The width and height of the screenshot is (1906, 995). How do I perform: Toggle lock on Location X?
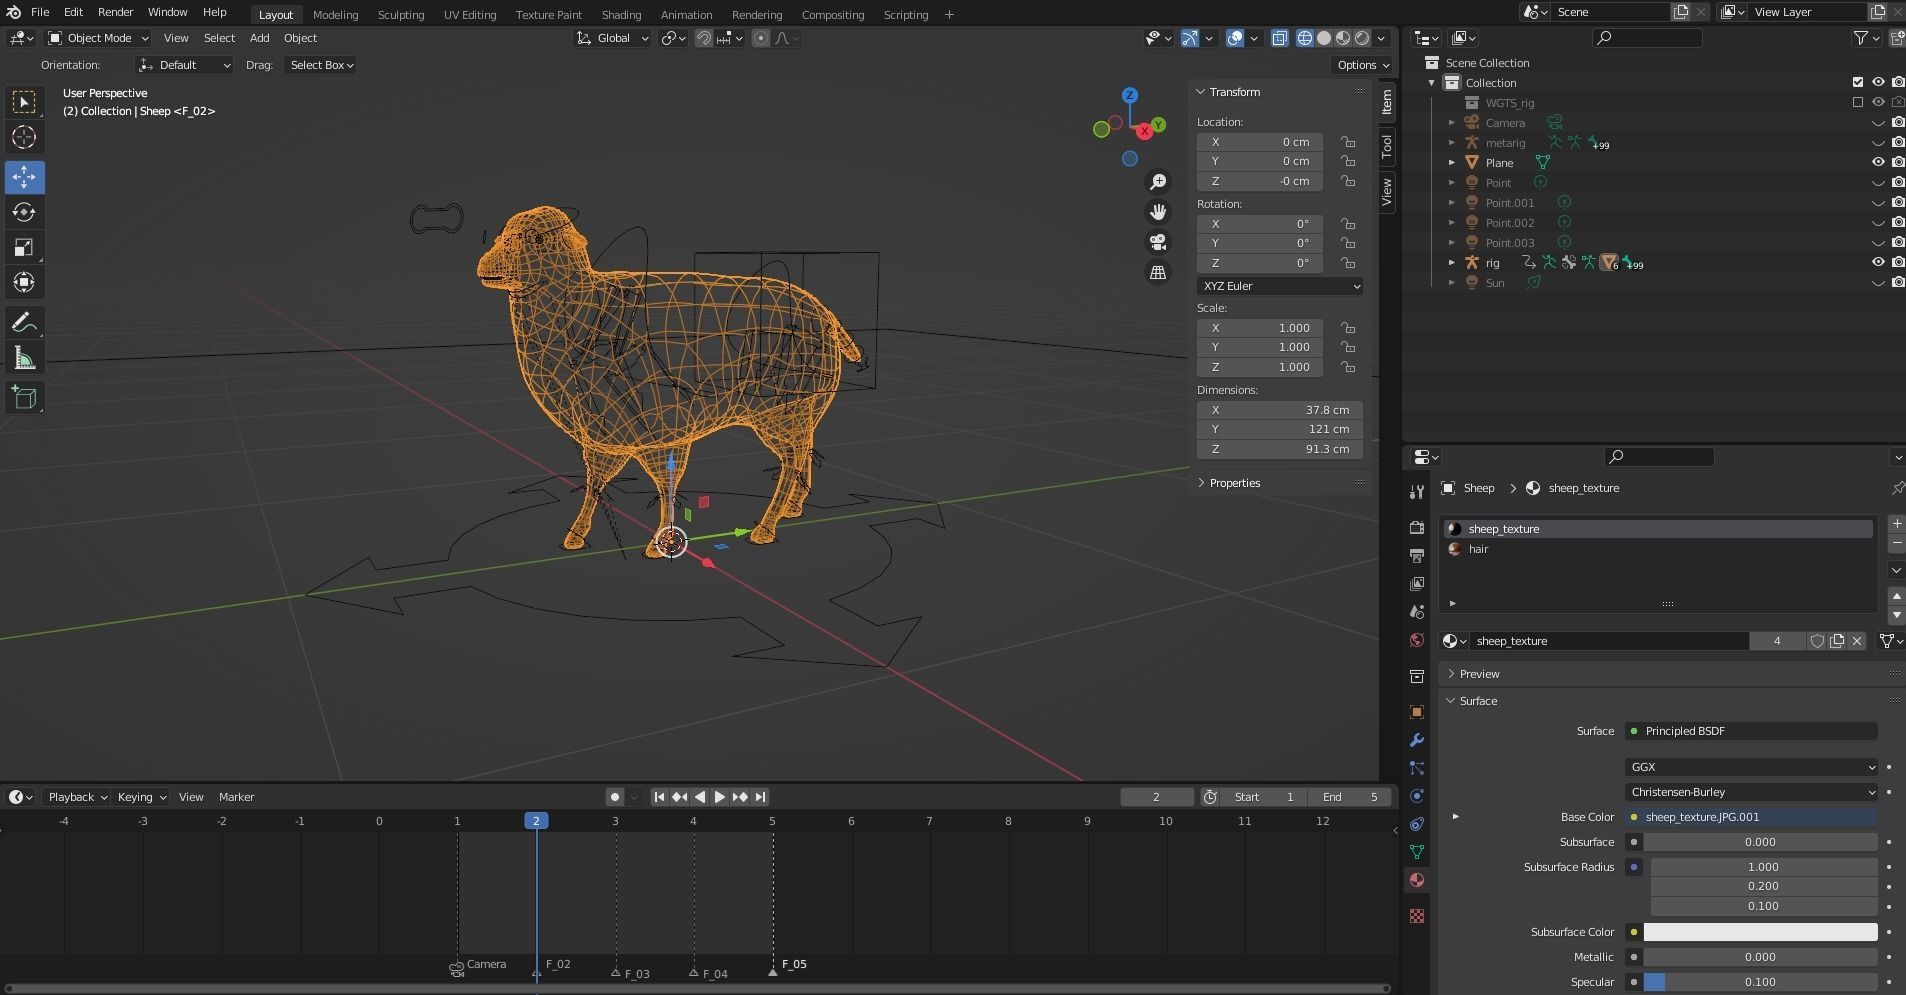point(1348,142)
